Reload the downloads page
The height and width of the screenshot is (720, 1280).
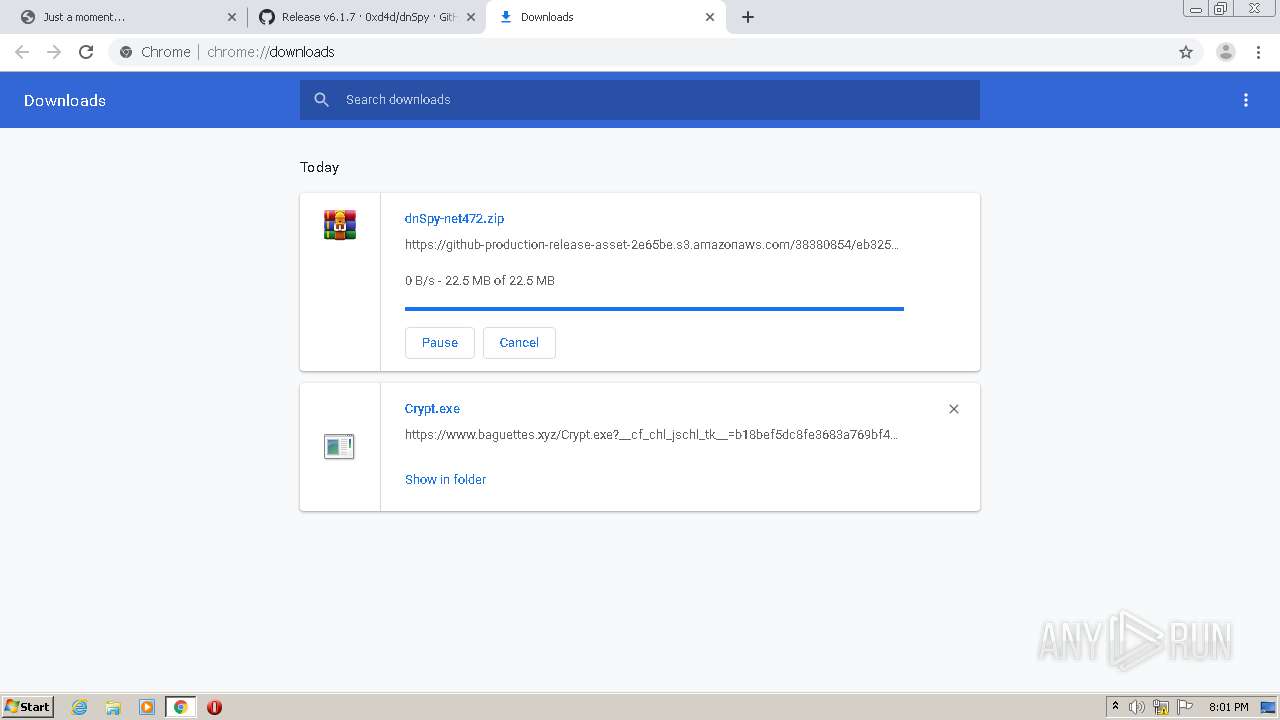(x=86, y=52)
